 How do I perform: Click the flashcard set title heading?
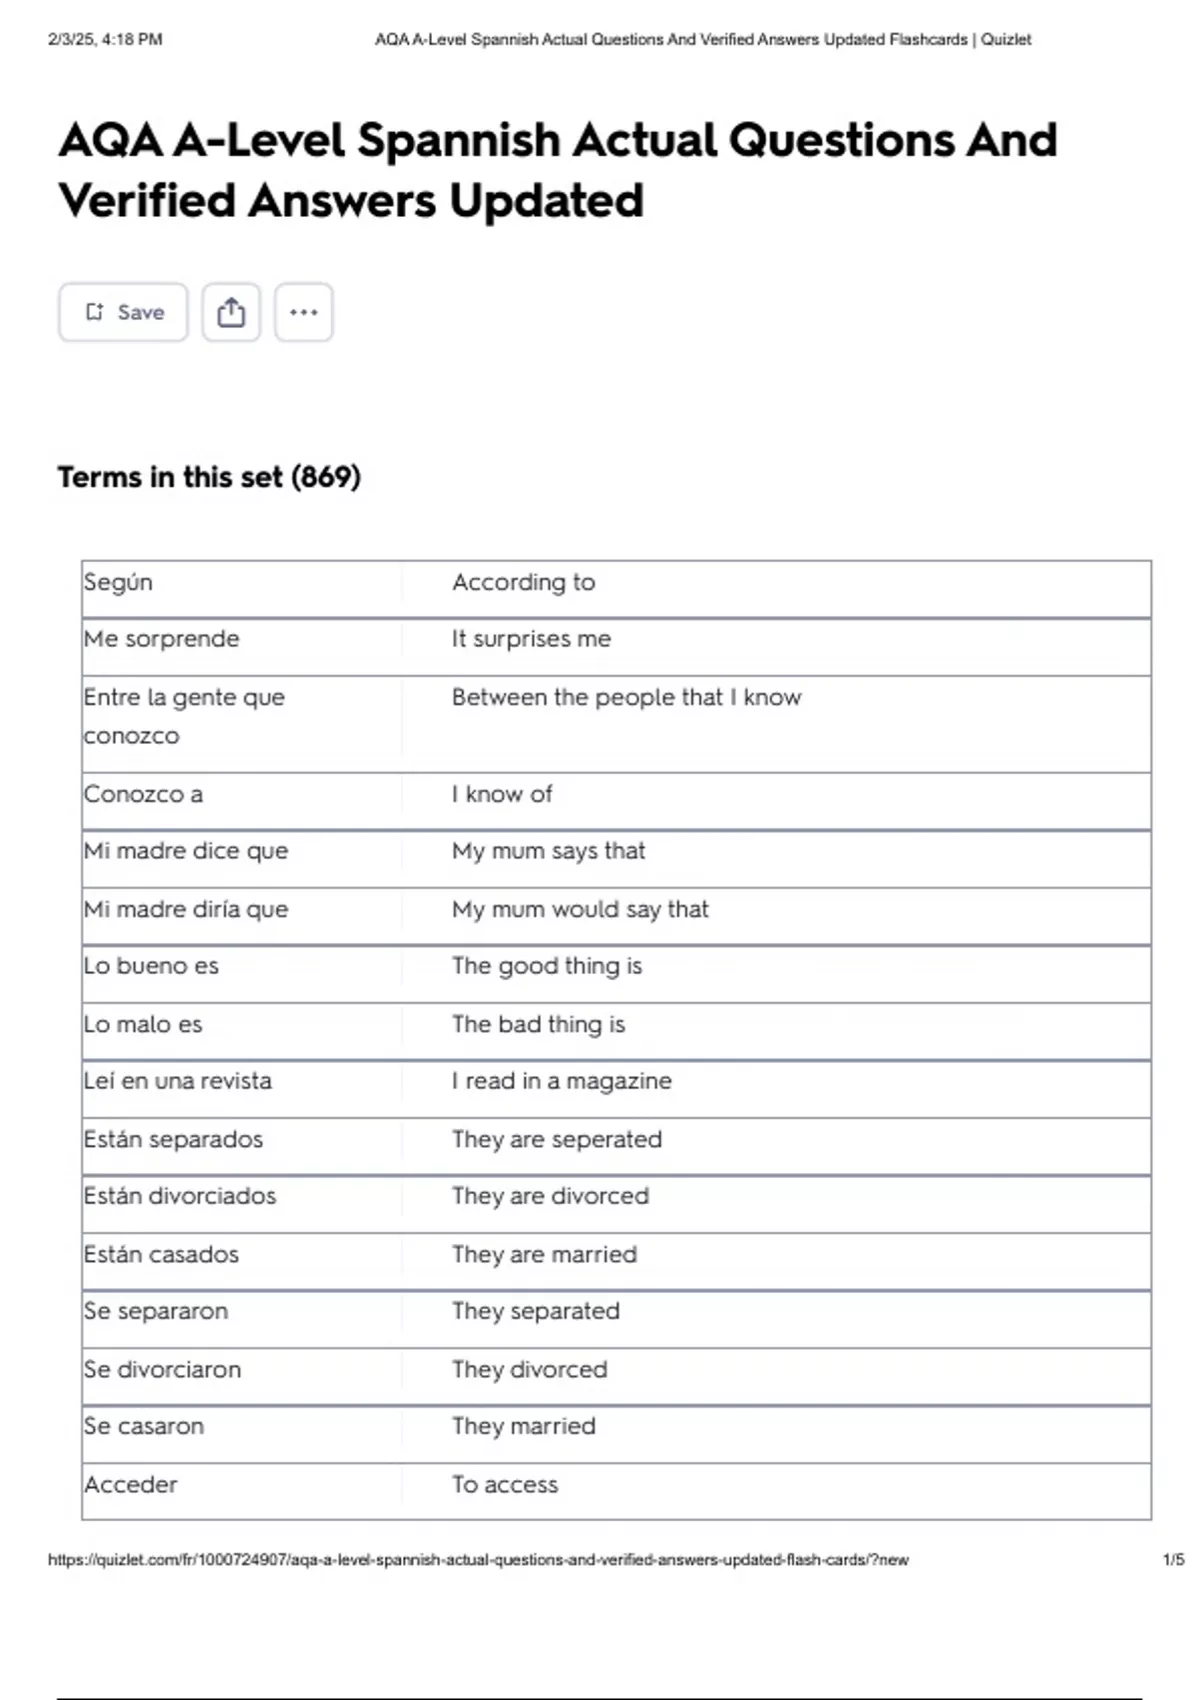tap(557, 170)
